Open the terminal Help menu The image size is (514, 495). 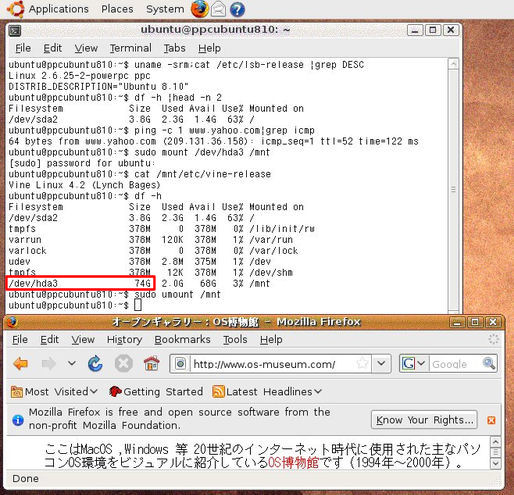tap(209, 48)
